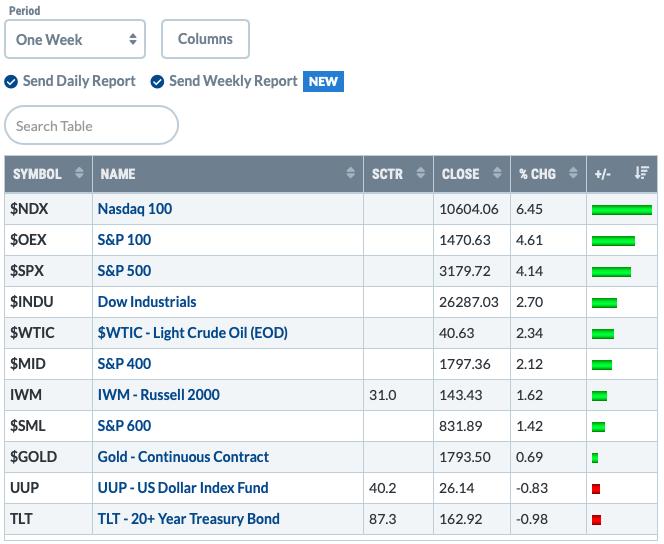Open UUP - US Dollar Index Fund link
Image resolution: width=664 pixels, height=544 pixels.
coord(183,488)
